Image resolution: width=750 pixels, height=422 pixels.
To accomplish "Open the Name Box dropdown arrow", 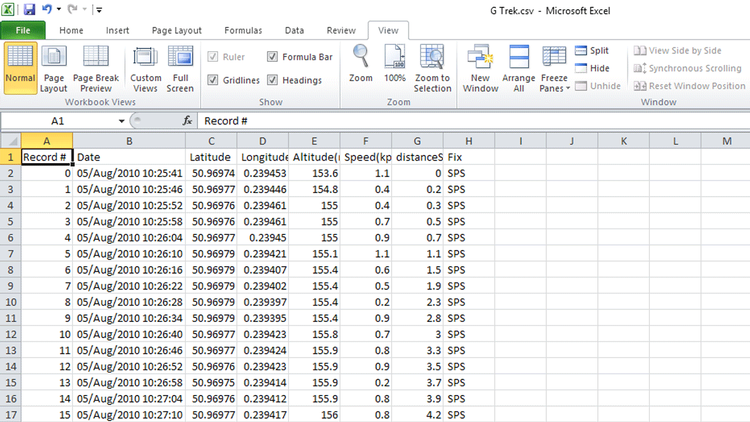I will tap(122, 120).
